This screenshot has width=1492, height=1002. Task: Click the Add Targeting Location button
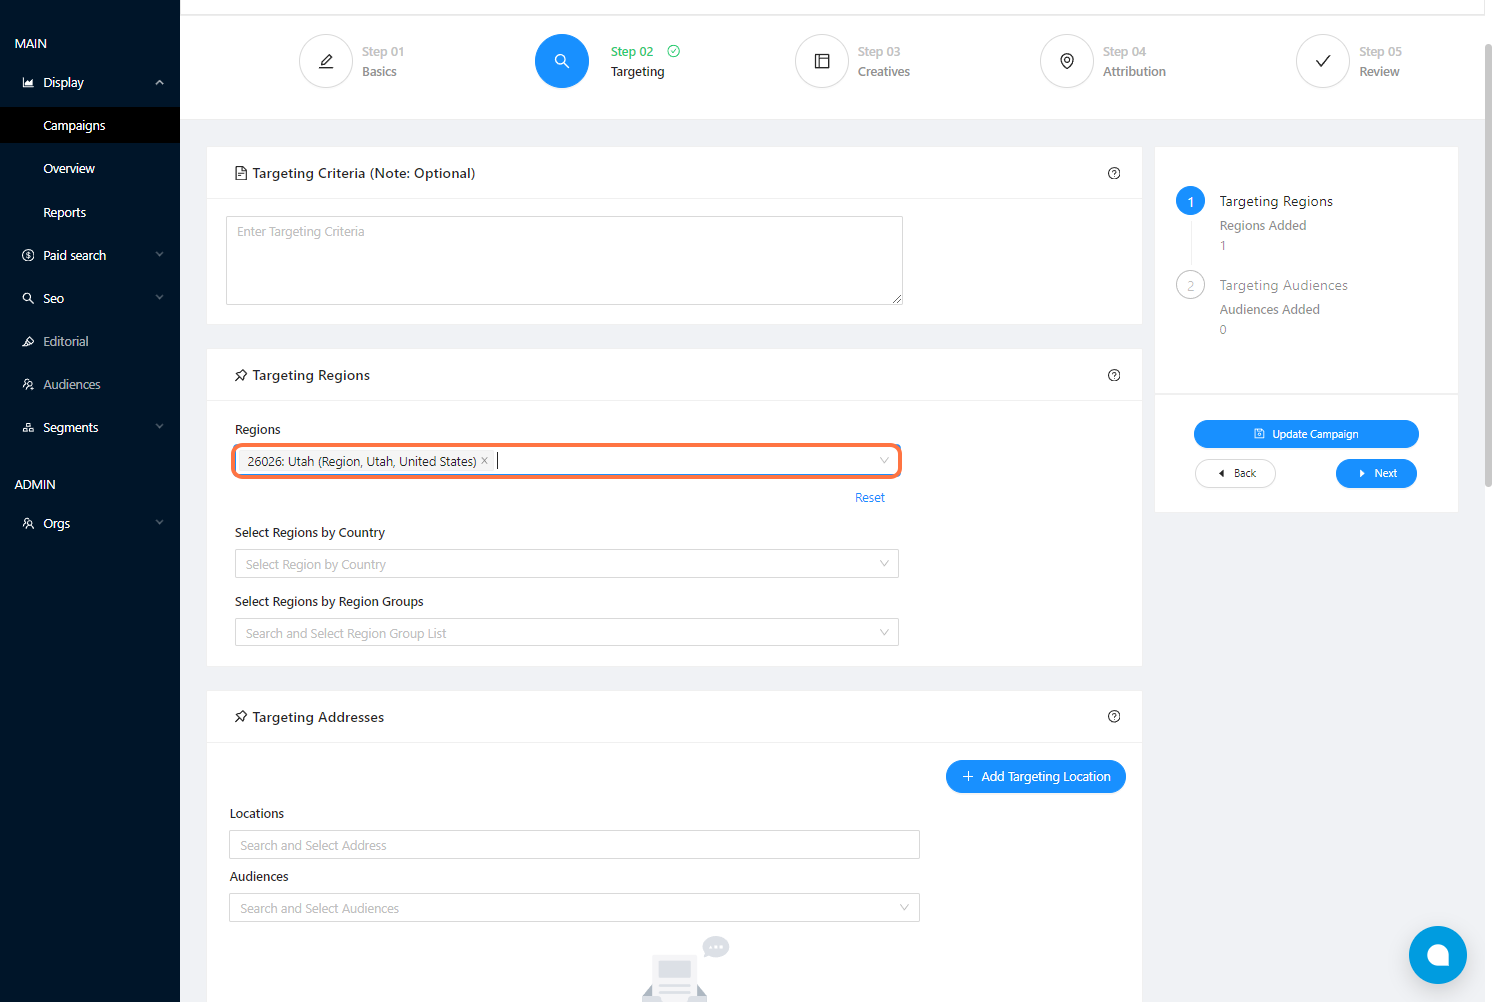[x=1036, y=777]
